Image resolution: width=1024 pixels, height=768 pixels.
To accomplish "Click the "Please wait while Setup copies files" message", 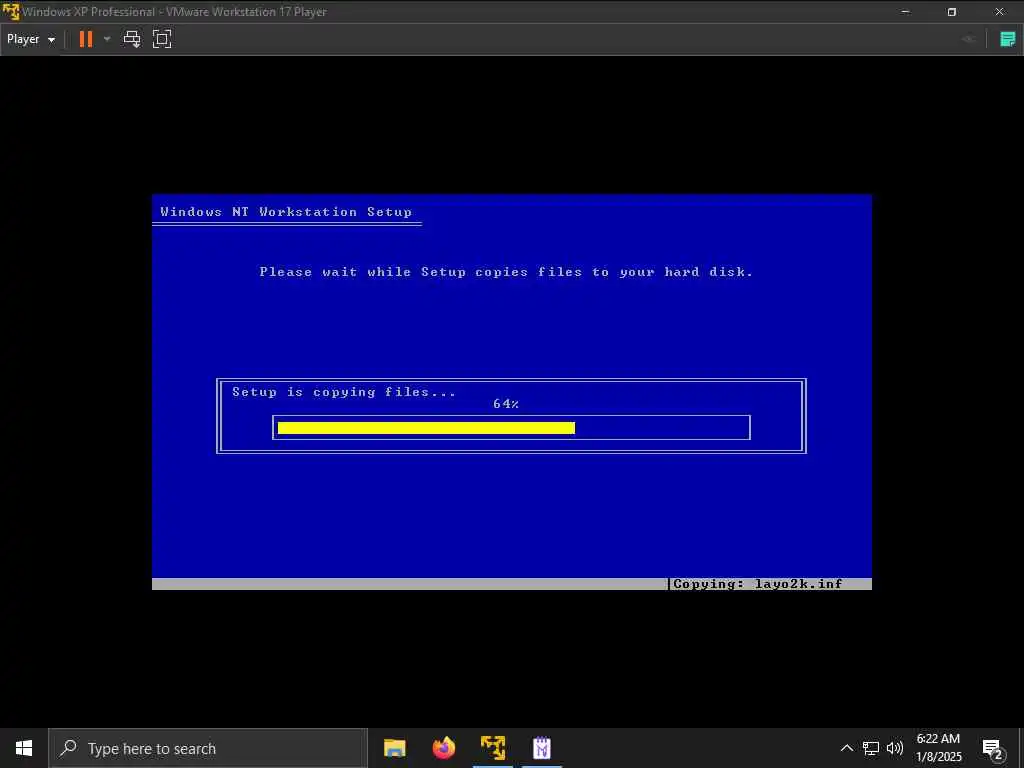I will [x=506, y=272].
